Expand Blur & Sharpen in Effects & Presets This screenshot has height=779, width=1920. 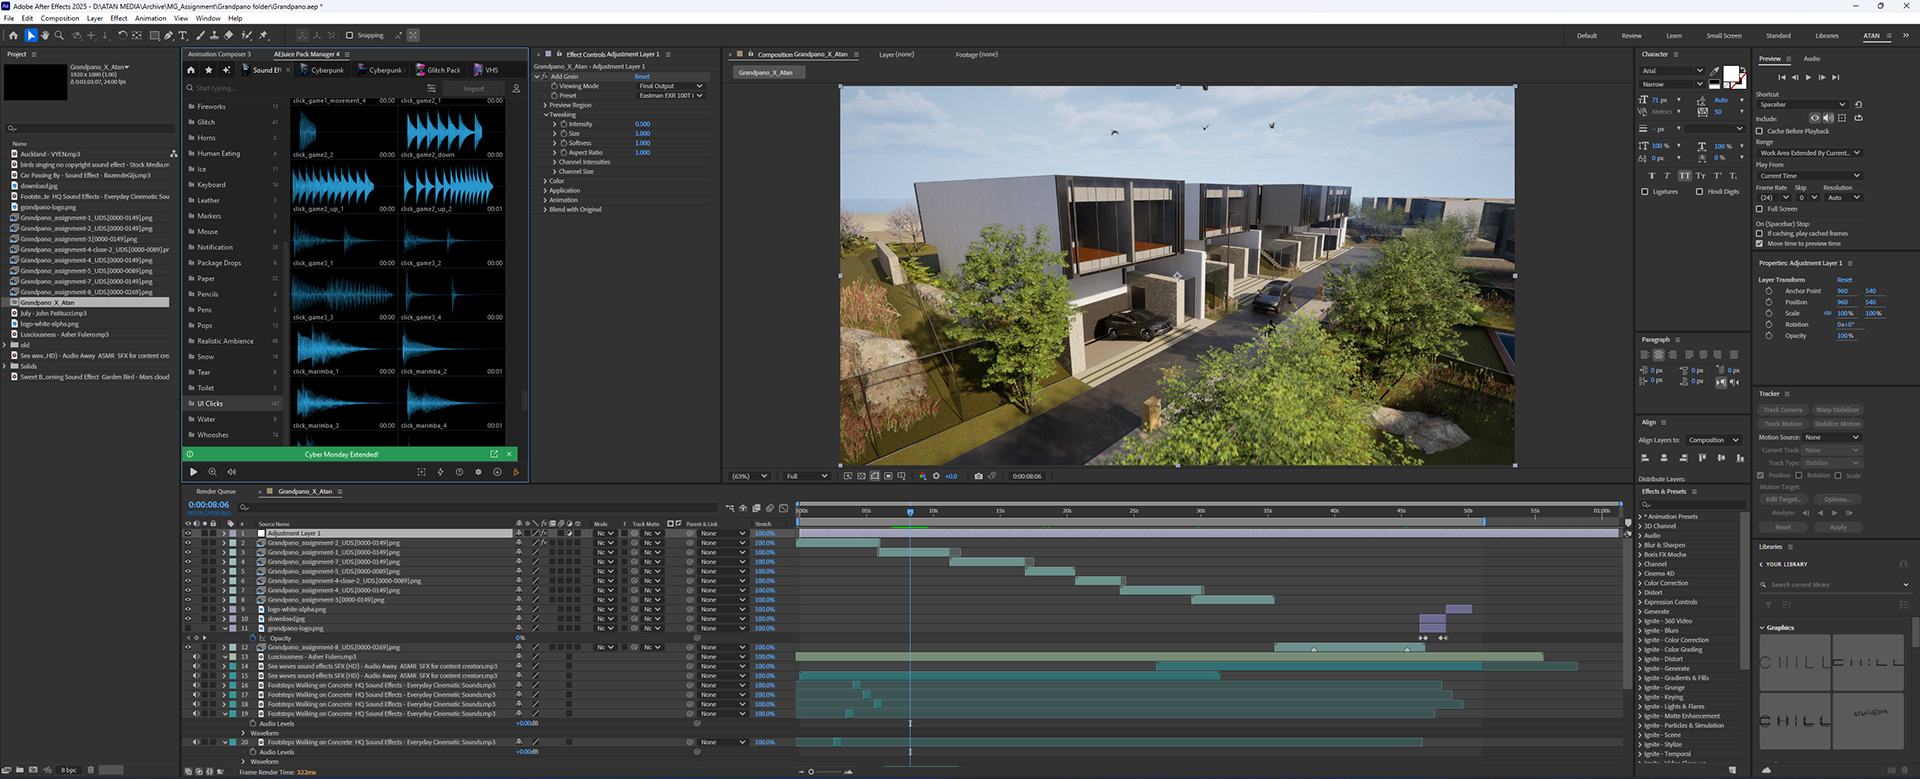click(x=1641, y=545)
